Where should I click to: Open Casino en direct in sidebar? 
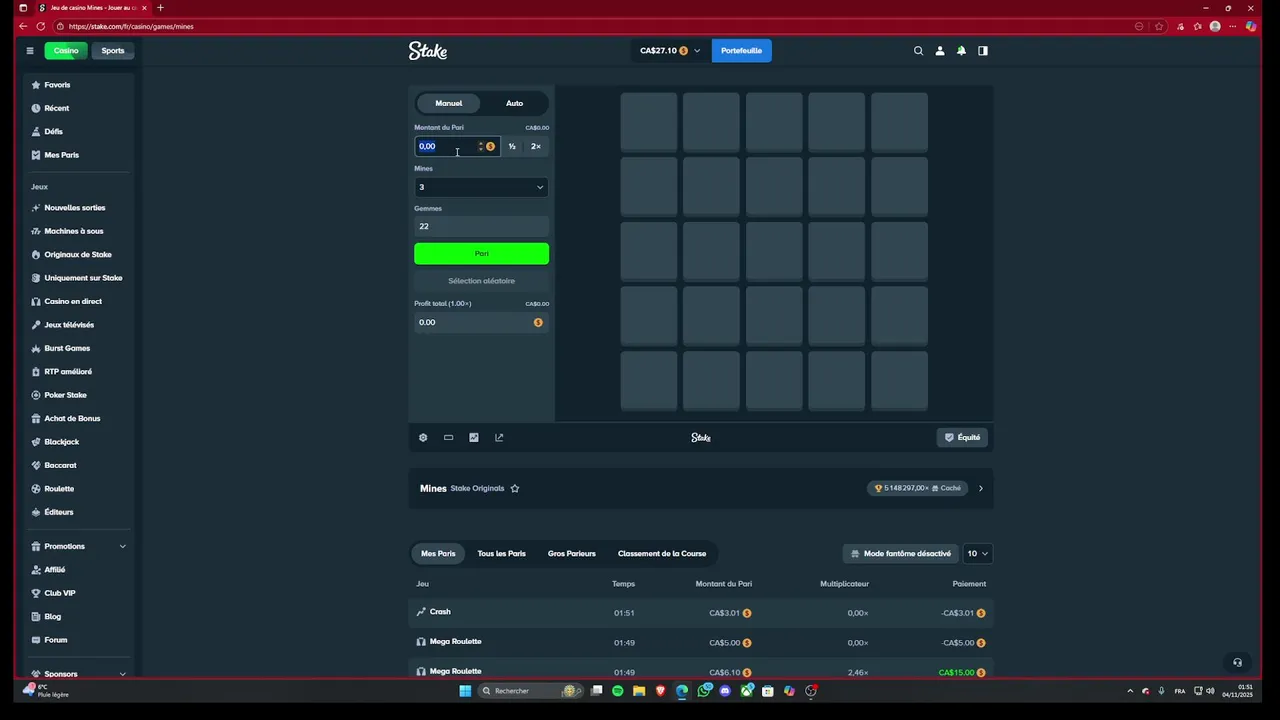click(x=73, y=301)
